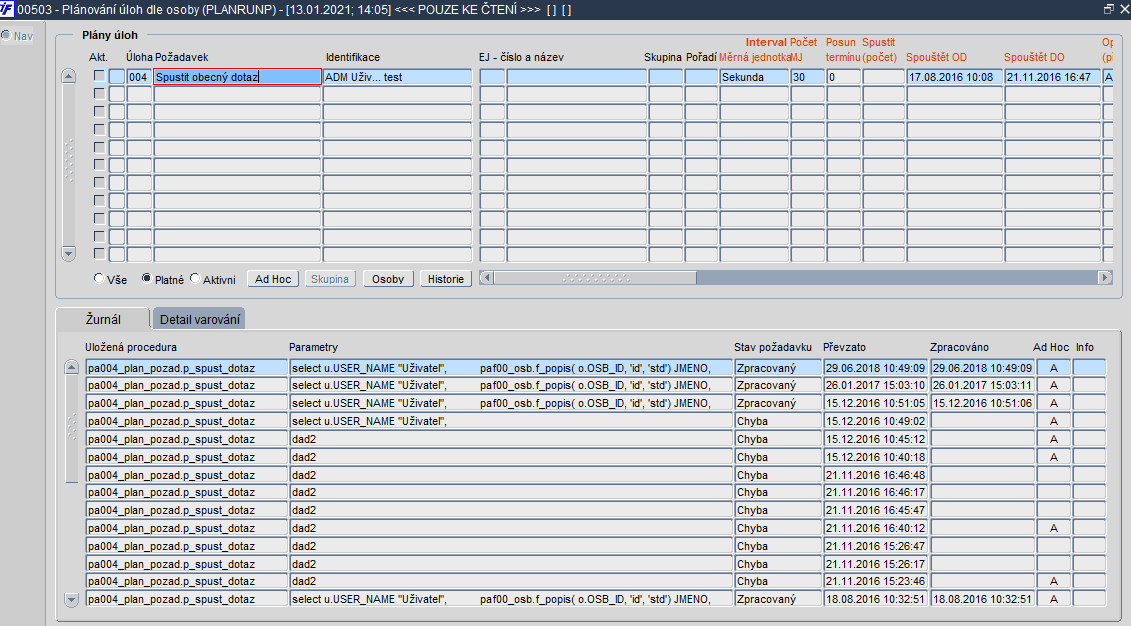The height and width of the screenshot is (626, 1131).
Task: Click the Počet MJ field with 30
Action: (807, 76)
